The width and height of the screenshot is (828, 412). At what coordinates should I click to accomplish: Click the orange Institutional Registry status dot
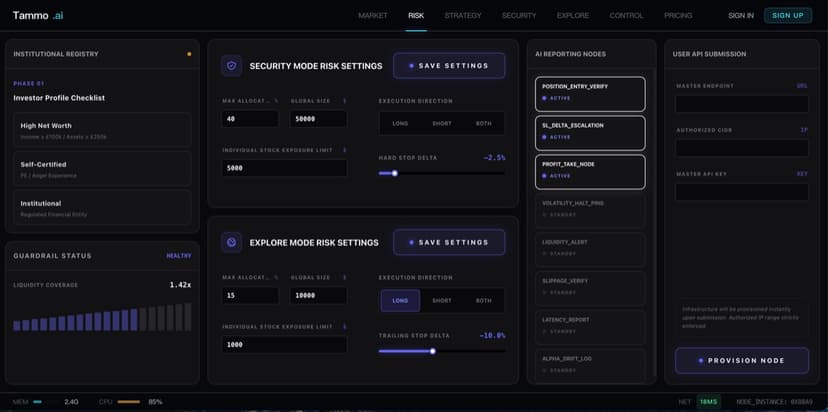coord(189,54)
